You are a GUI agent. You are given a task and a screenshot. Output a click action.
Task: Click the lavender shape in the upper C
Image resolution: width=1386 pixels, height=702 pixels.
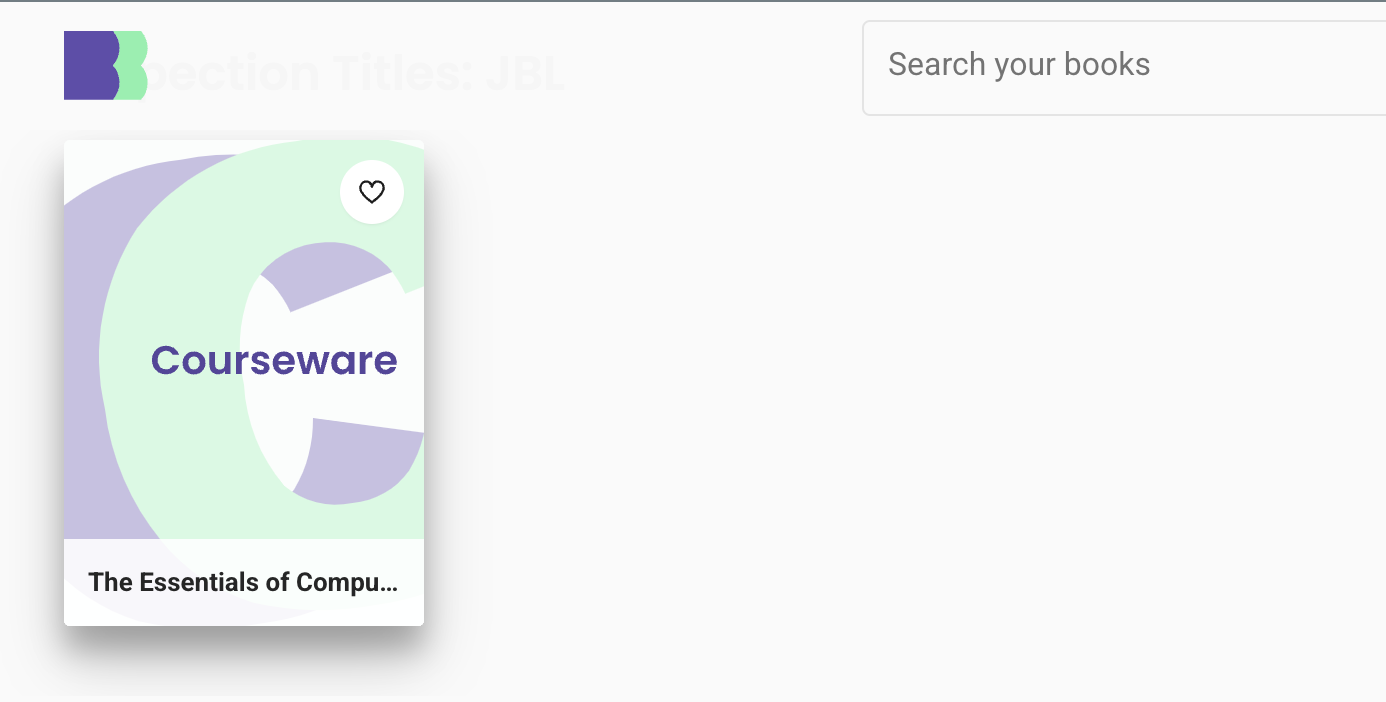tap(325, 274)
